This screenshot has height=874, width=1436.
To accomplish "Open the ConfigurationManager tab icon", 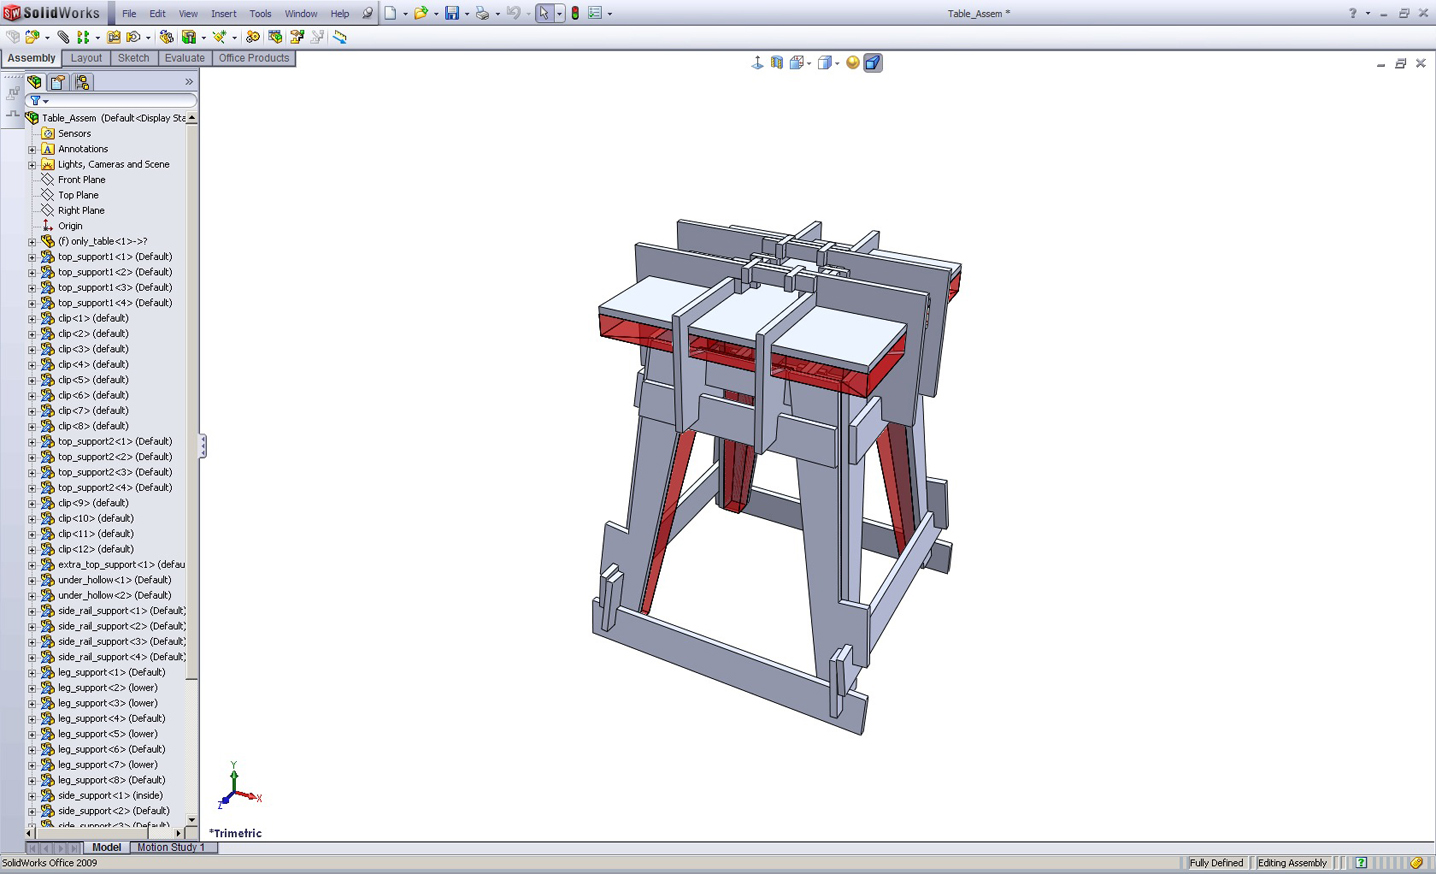I will (82, 82).
